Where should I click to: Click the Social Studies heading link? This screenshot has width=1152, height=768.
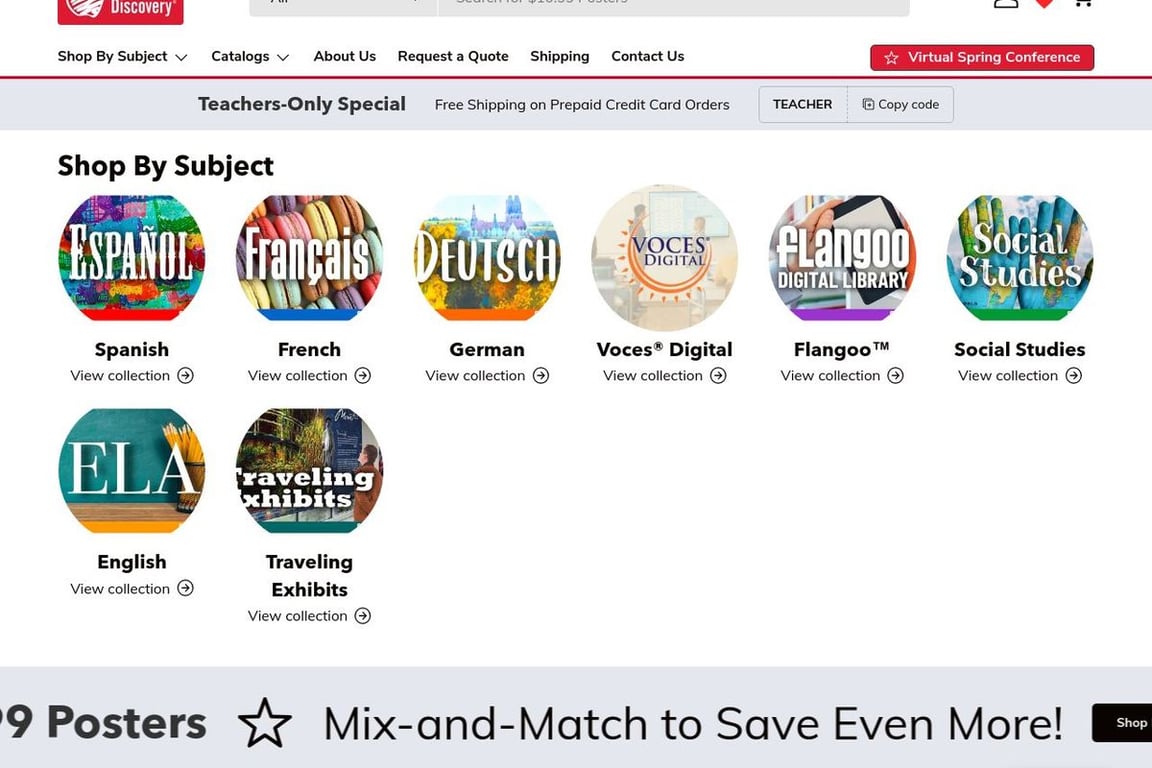click(x=1020, y=350)
